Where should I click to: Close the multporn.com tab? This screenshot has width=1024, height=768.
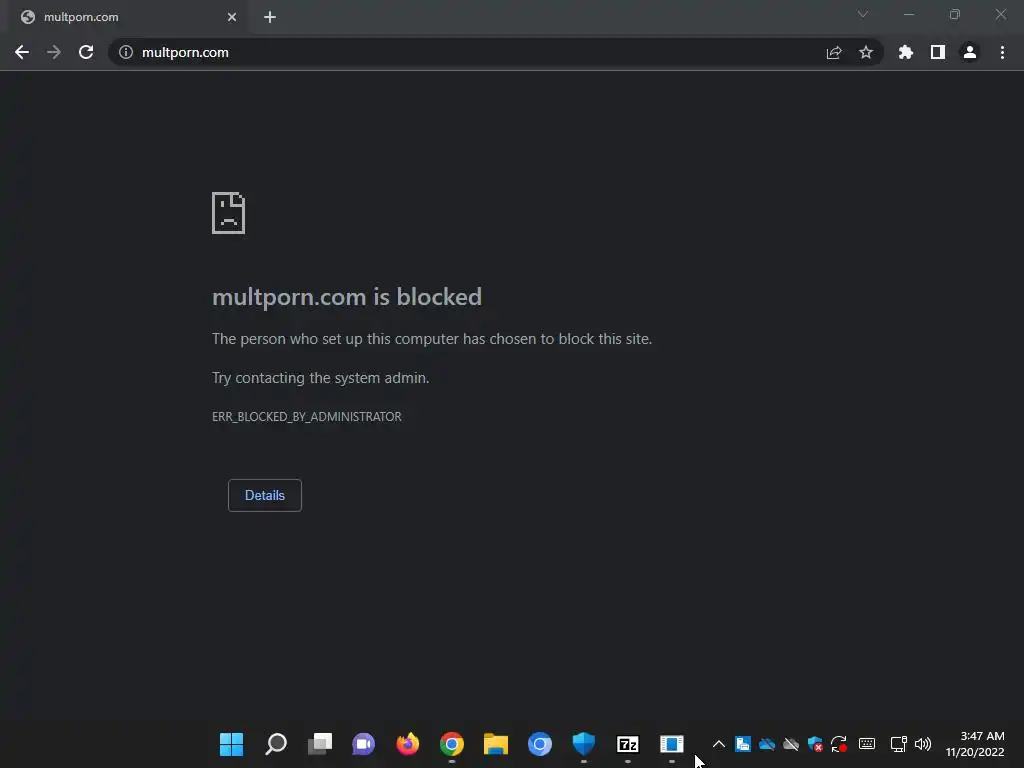tap(232, 17)
